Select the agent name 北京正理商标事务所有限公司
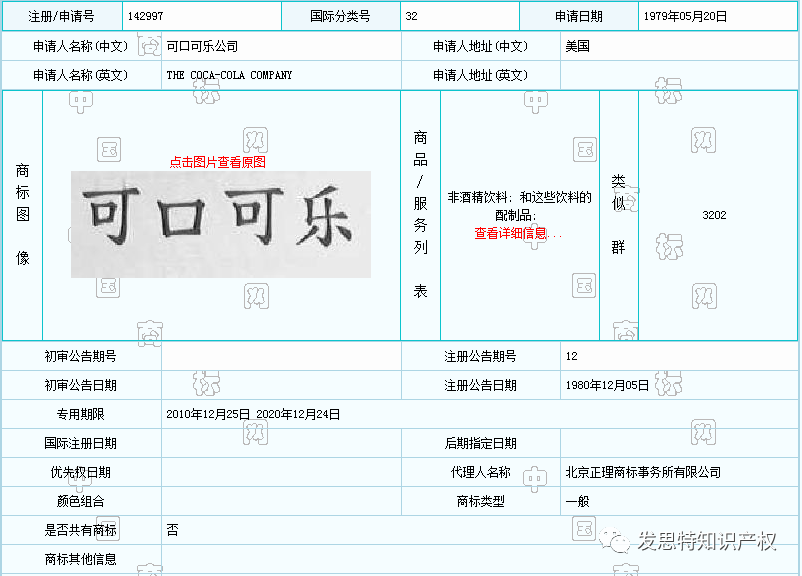 pos(642,472)
